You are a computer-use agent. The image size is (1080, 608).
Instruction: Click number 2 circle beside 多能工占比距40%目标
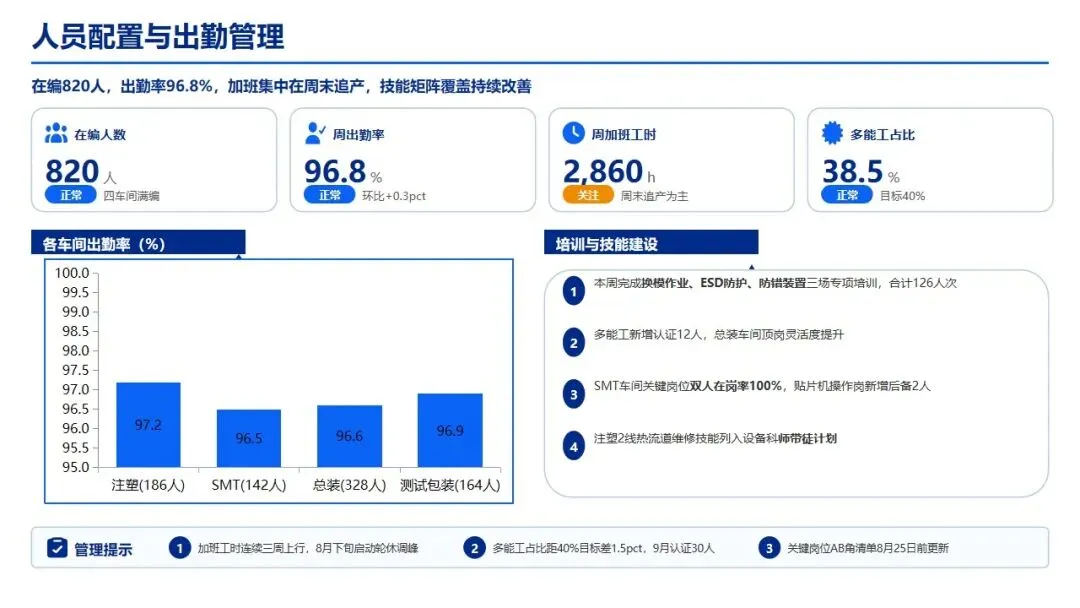tap(474, 548)
